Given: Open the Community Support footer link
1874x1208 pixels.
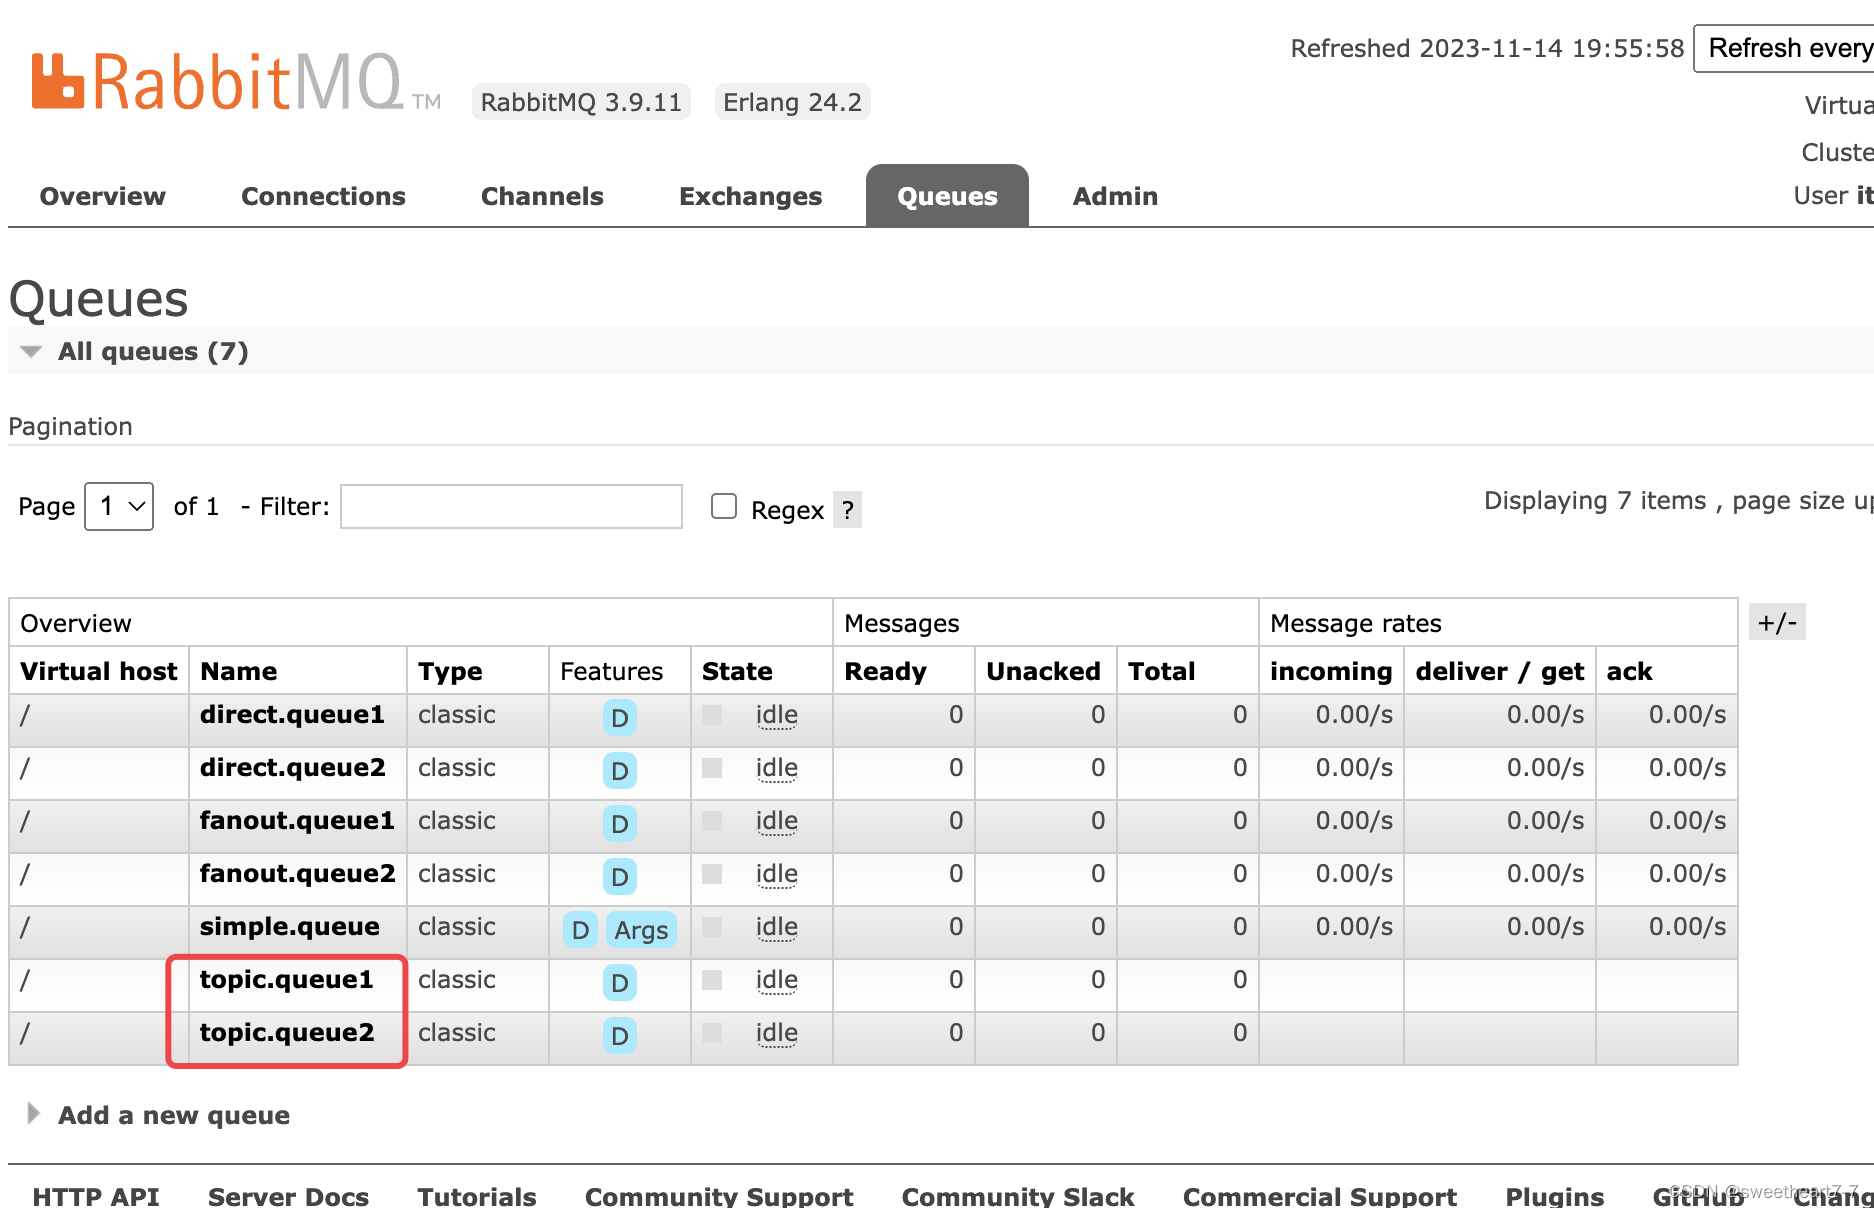Looking at the screenshot, I should point(719,1196).
